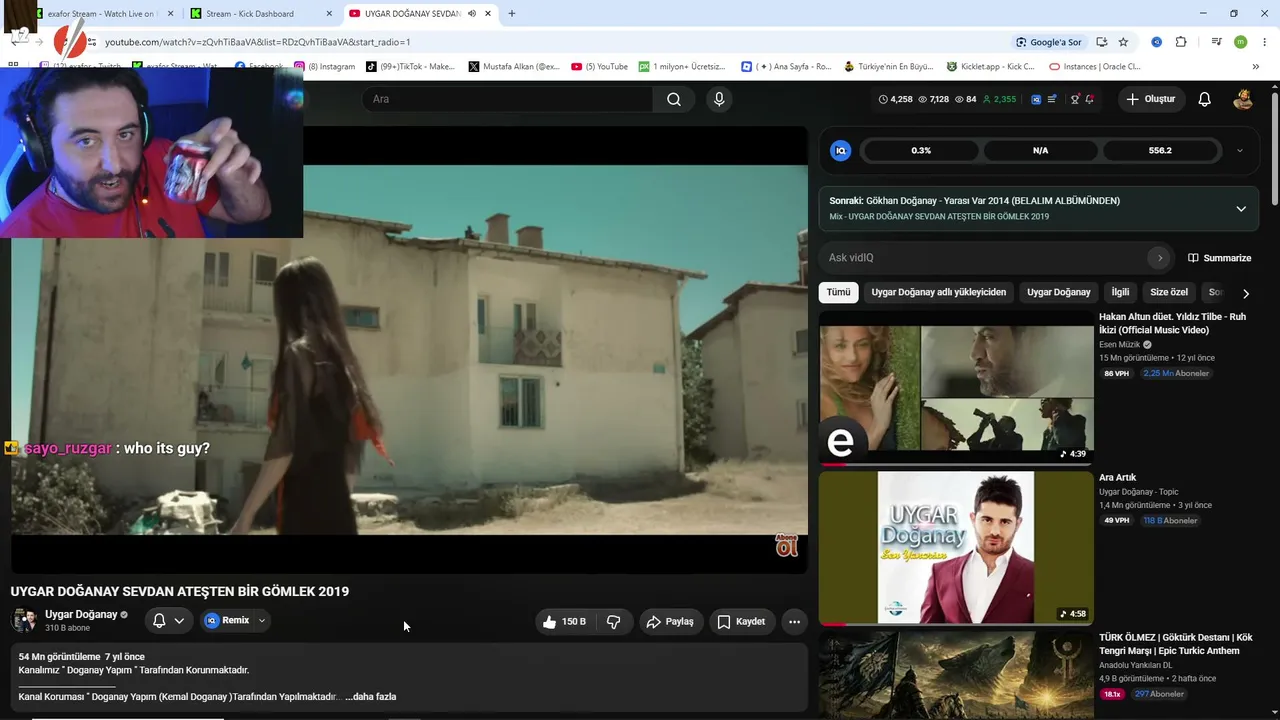Open the Chrome profile avatar in the toolbar
Viewport: 1280px width, 720px height.
click(x=1240, y=42)
